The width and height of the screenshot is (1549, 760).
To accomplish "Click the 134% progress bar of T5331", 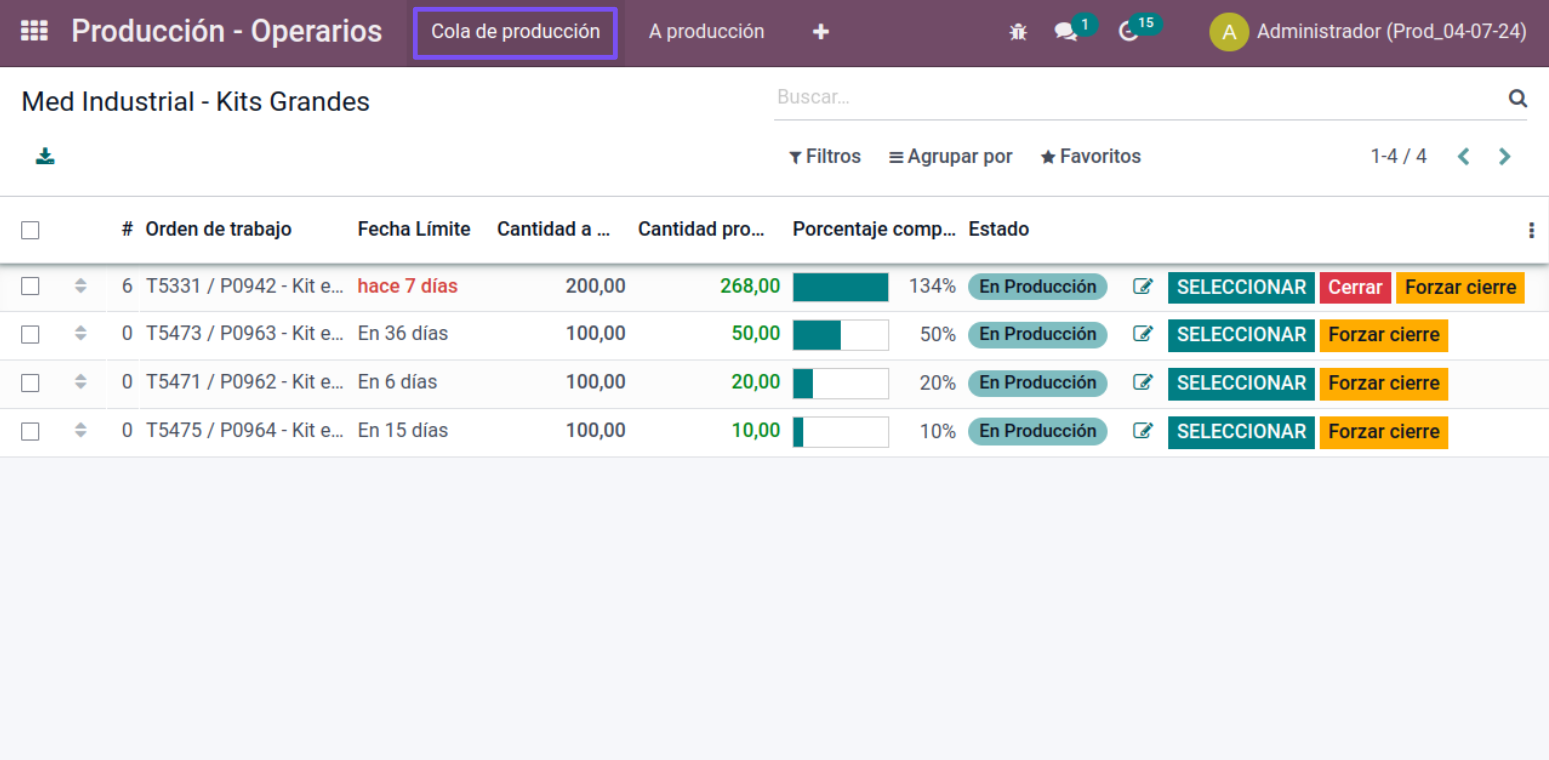I will point(840,287).
